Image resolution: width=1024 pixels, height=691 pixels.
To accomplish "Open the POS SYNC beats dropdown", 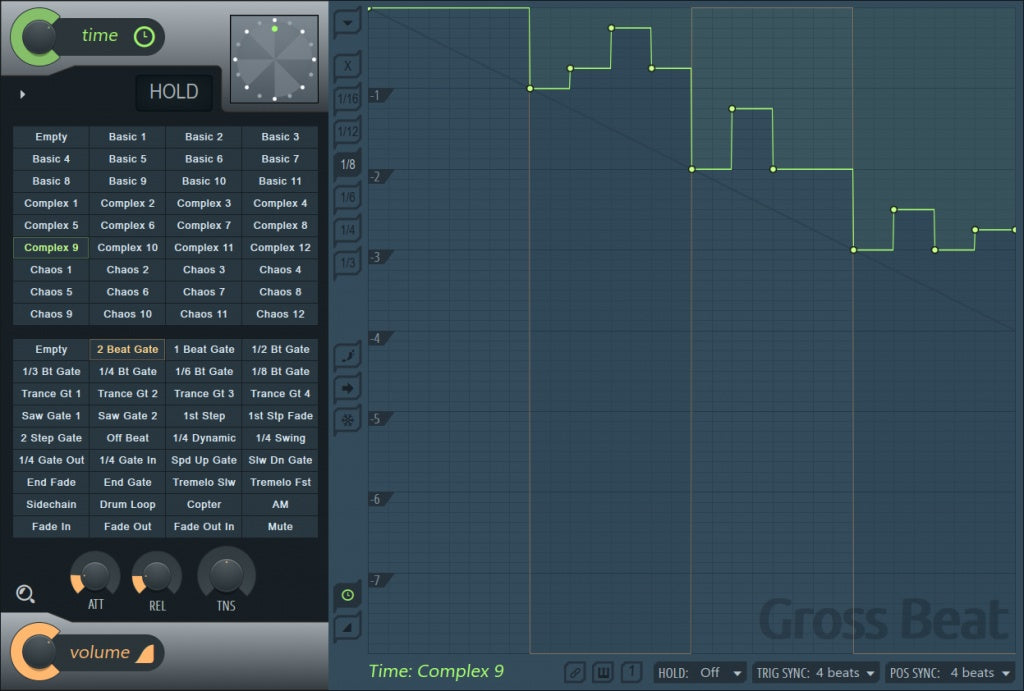I will 950,673.
